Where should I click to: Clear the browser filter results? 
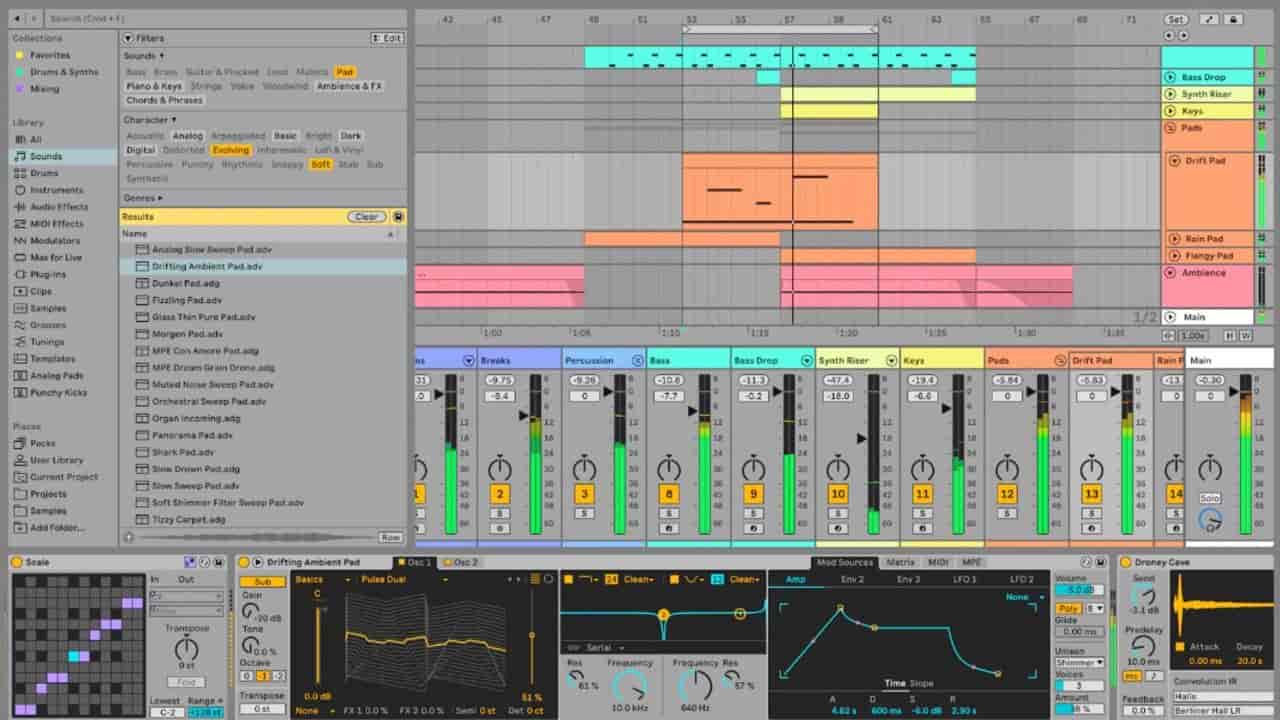[366, 215]
